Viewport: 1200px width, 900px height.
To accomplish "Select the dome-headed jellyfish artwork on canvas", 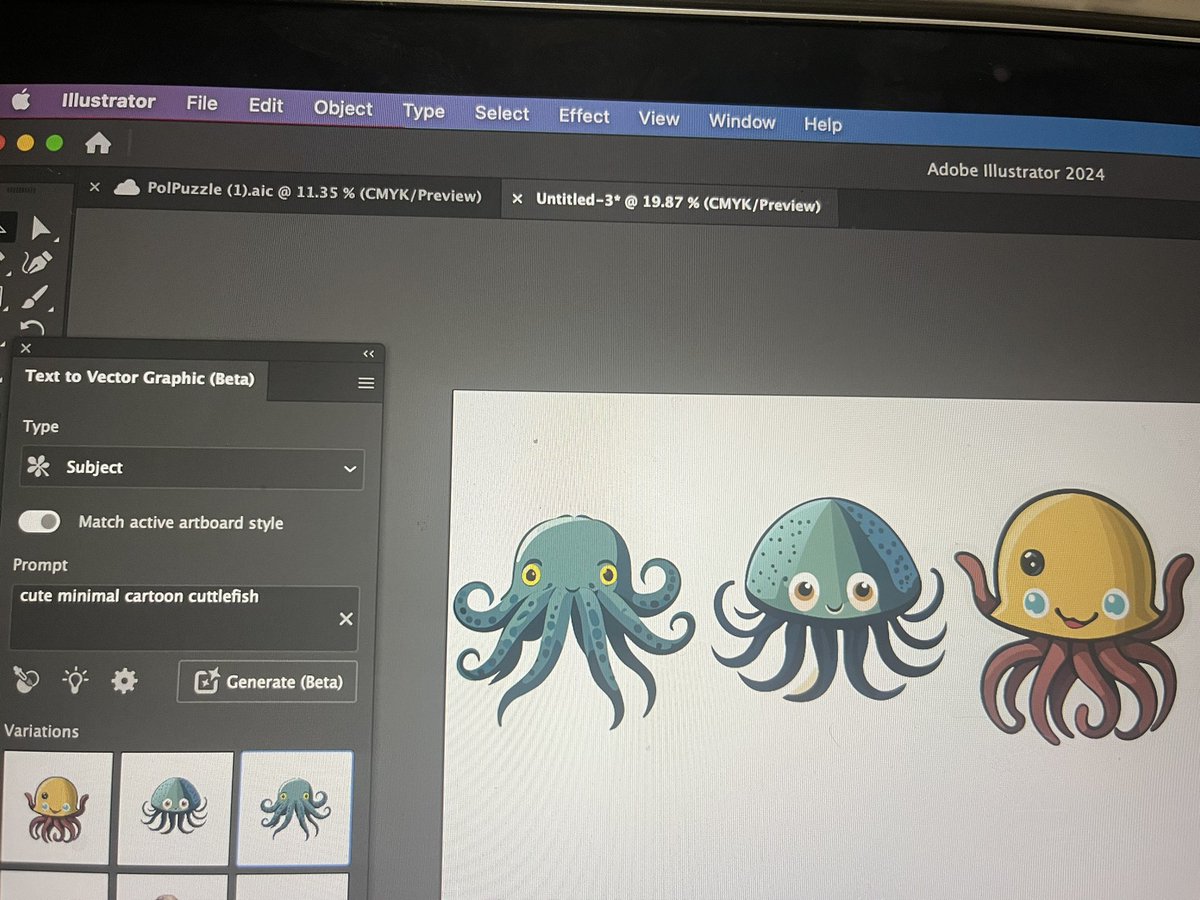I will tap(829, 598).
